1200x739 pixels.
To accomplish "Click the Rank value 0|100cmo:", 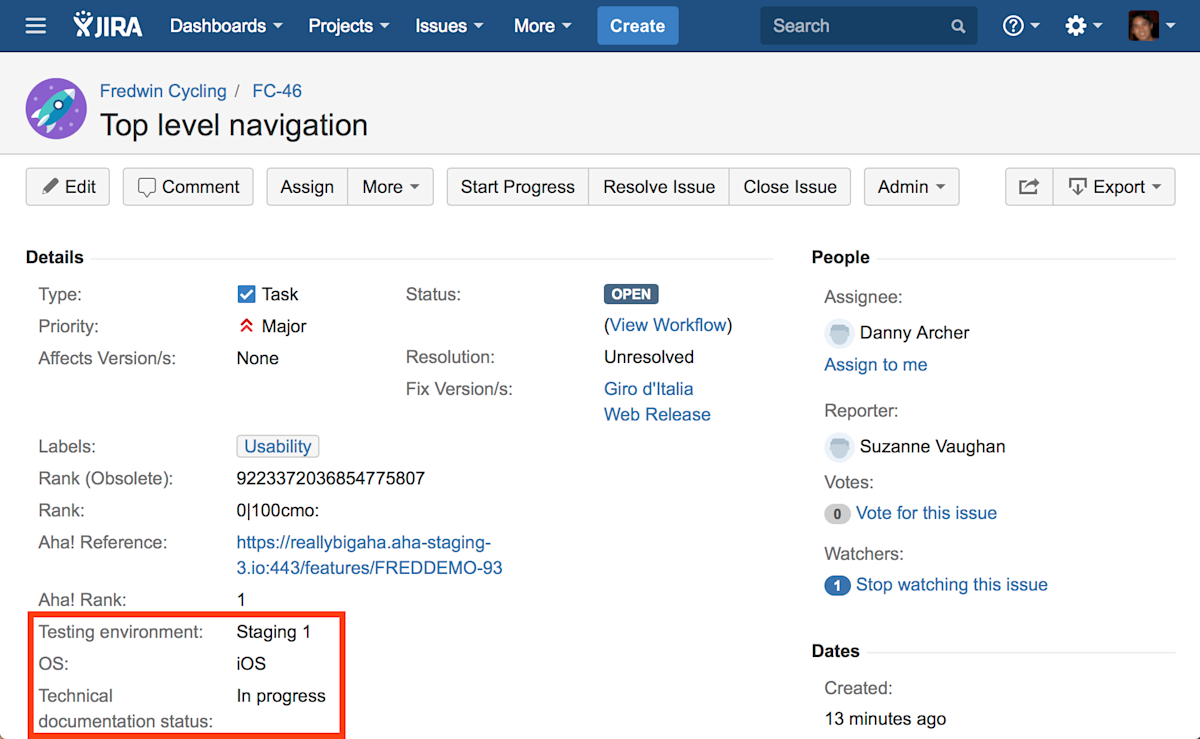I will pyautogui.click(x=278, y=511).
